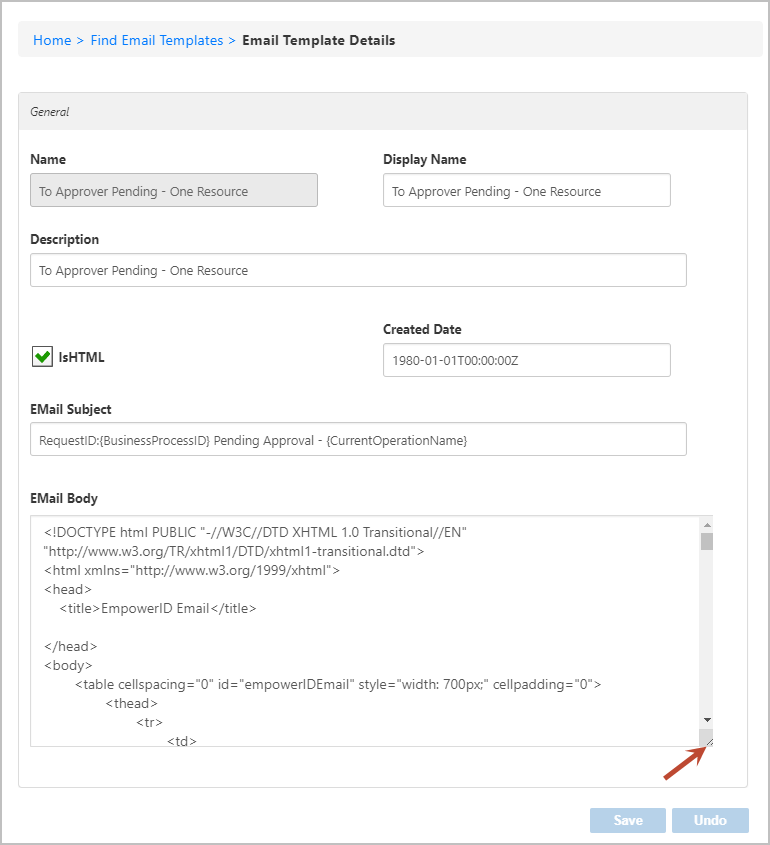Click the IsHTML label text
This screenshot has height=845, width=770.
(82, 357)
